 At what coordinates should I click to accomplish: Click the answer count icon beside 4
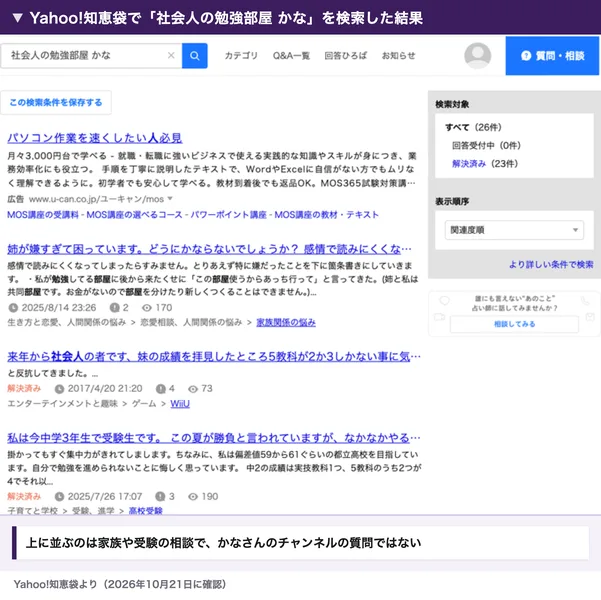(160, 389)
